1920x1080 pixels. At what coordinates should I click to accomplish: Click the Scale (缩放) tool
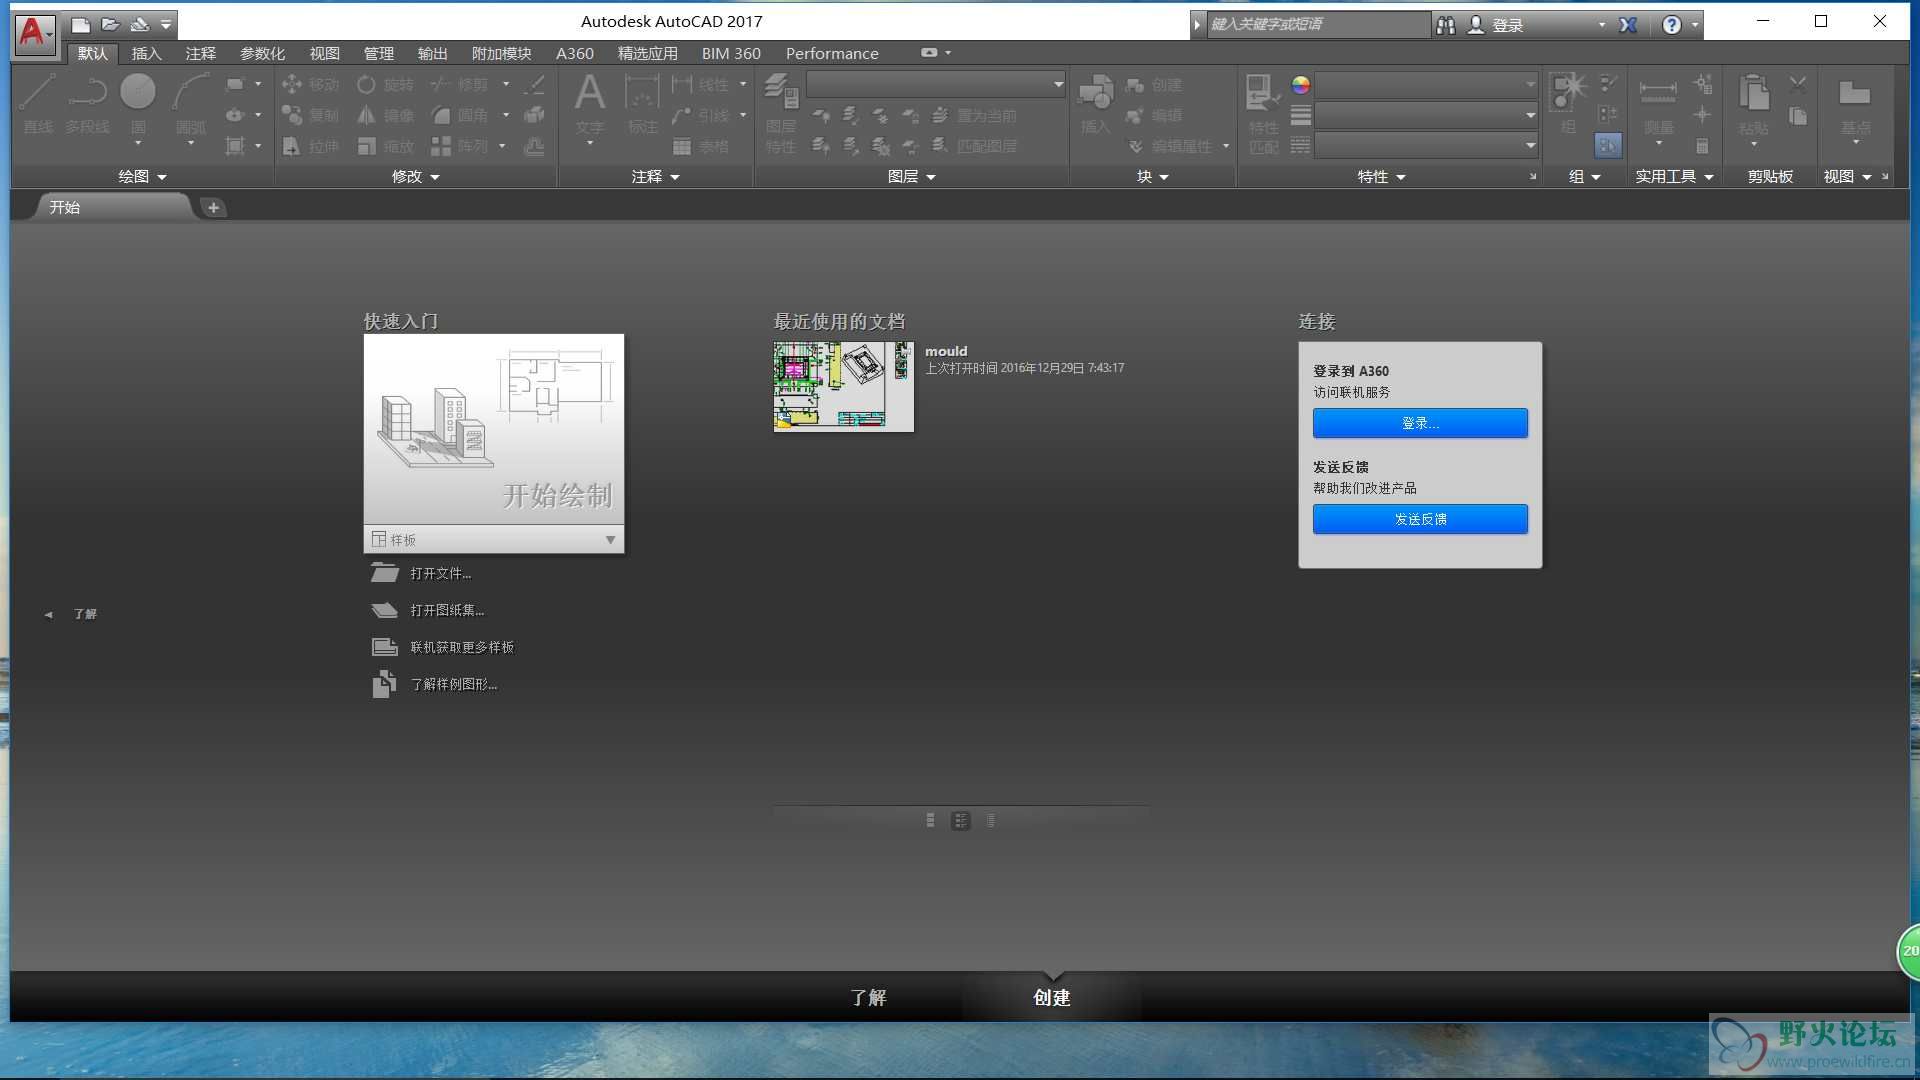coord(385,146)
